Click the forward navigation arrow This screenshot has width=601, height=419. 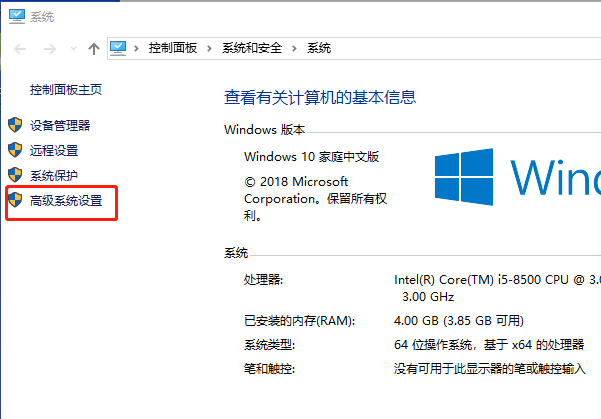click(49, 49)
